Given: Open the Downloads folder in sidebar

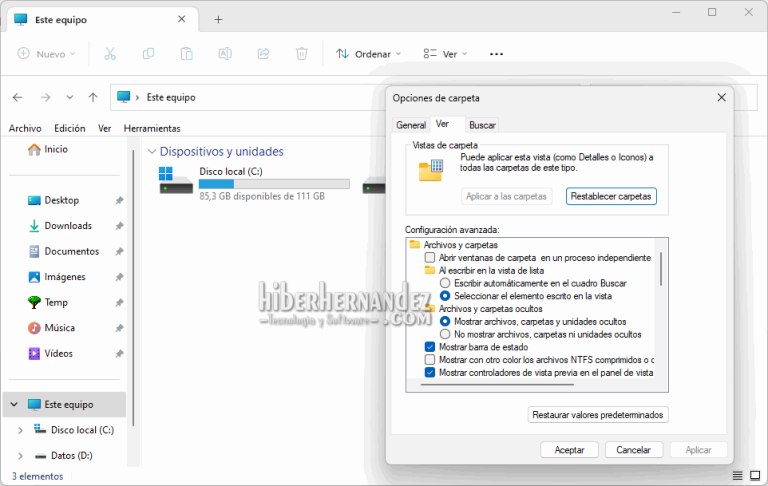Looking at the screenshot, I should coord(68,226).
